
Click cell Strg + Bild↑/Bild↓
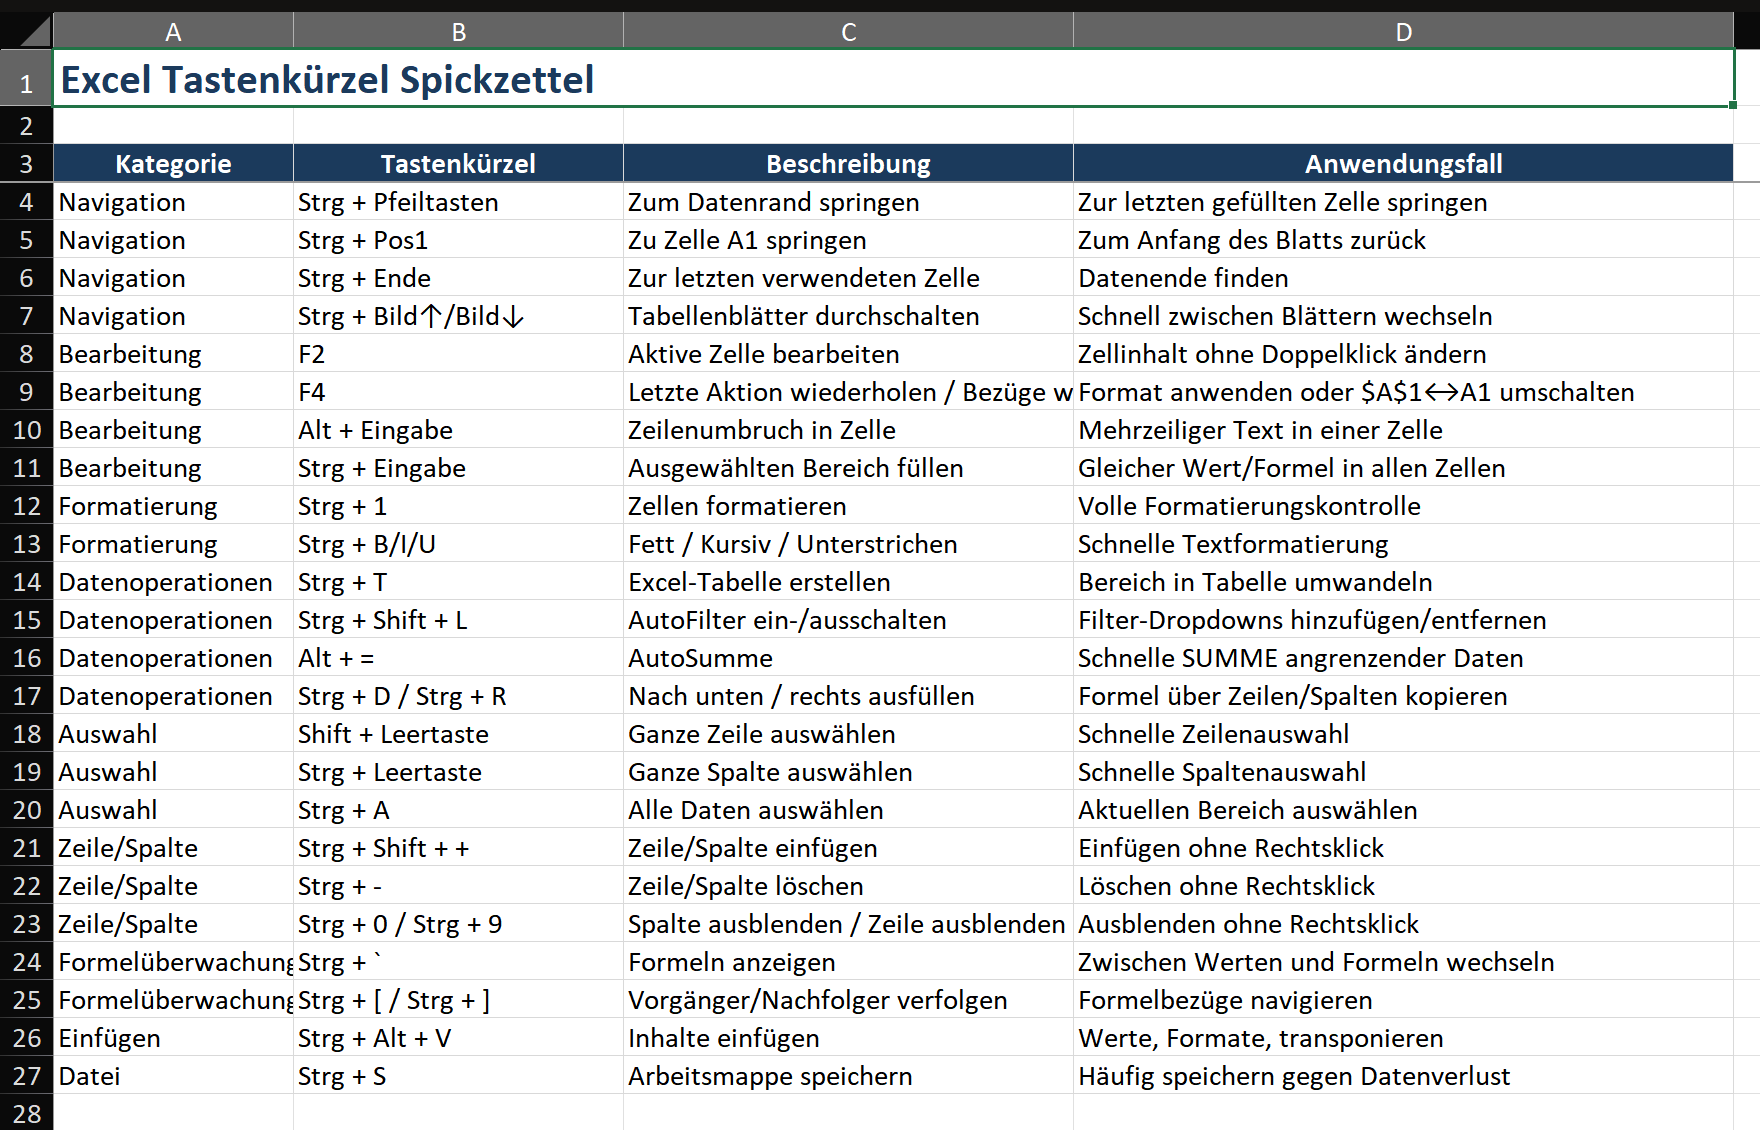pos(458,316)
